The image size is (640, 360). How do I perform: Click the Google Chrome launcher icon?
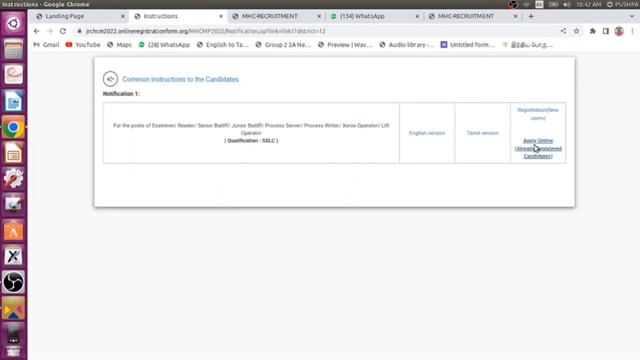[13, 127]
